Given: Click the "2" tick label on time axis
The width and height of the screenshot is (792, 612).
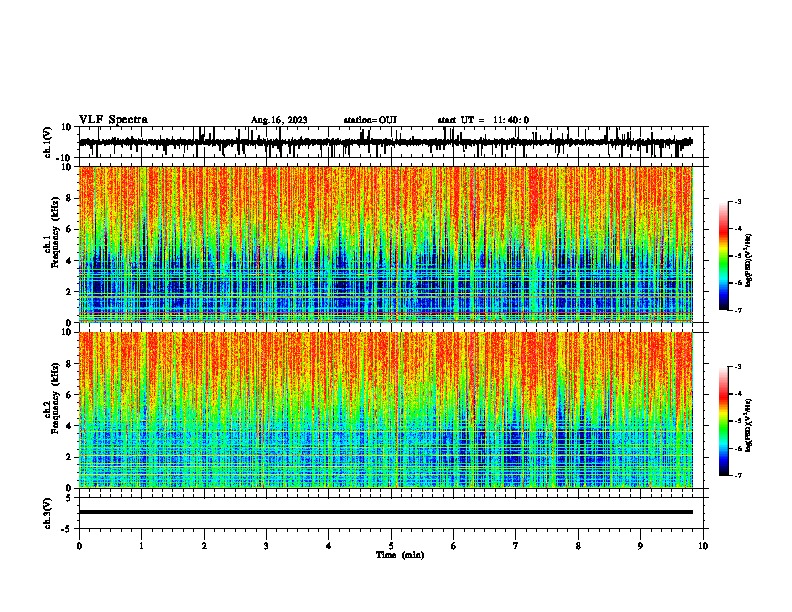Looking at the screenshot, I should click(204, 546).
